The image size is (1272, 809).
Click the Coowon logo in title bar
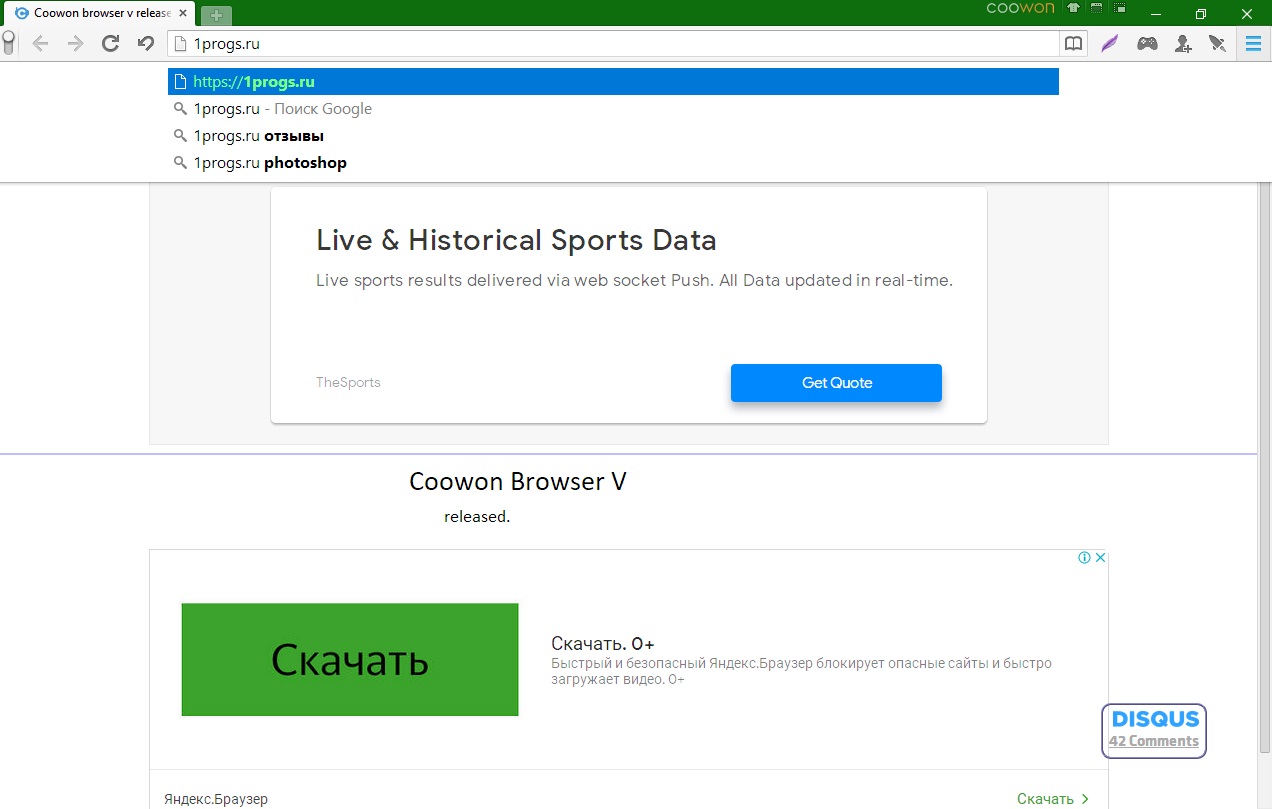[x=1020, y=8]
